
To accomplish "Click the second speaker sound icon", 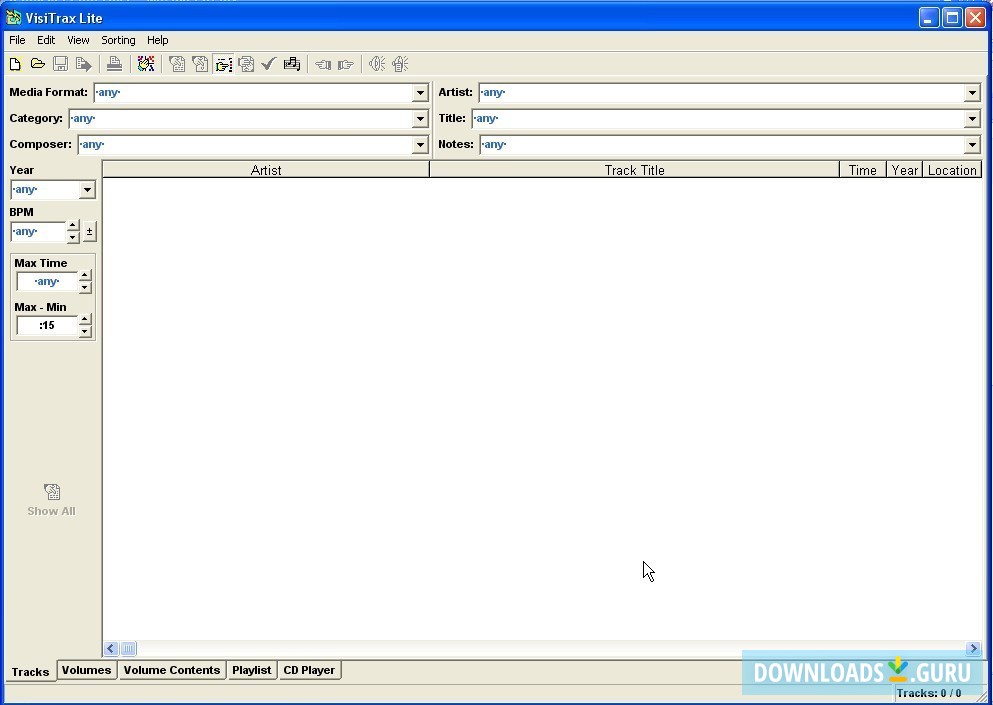I will (400, 64).
